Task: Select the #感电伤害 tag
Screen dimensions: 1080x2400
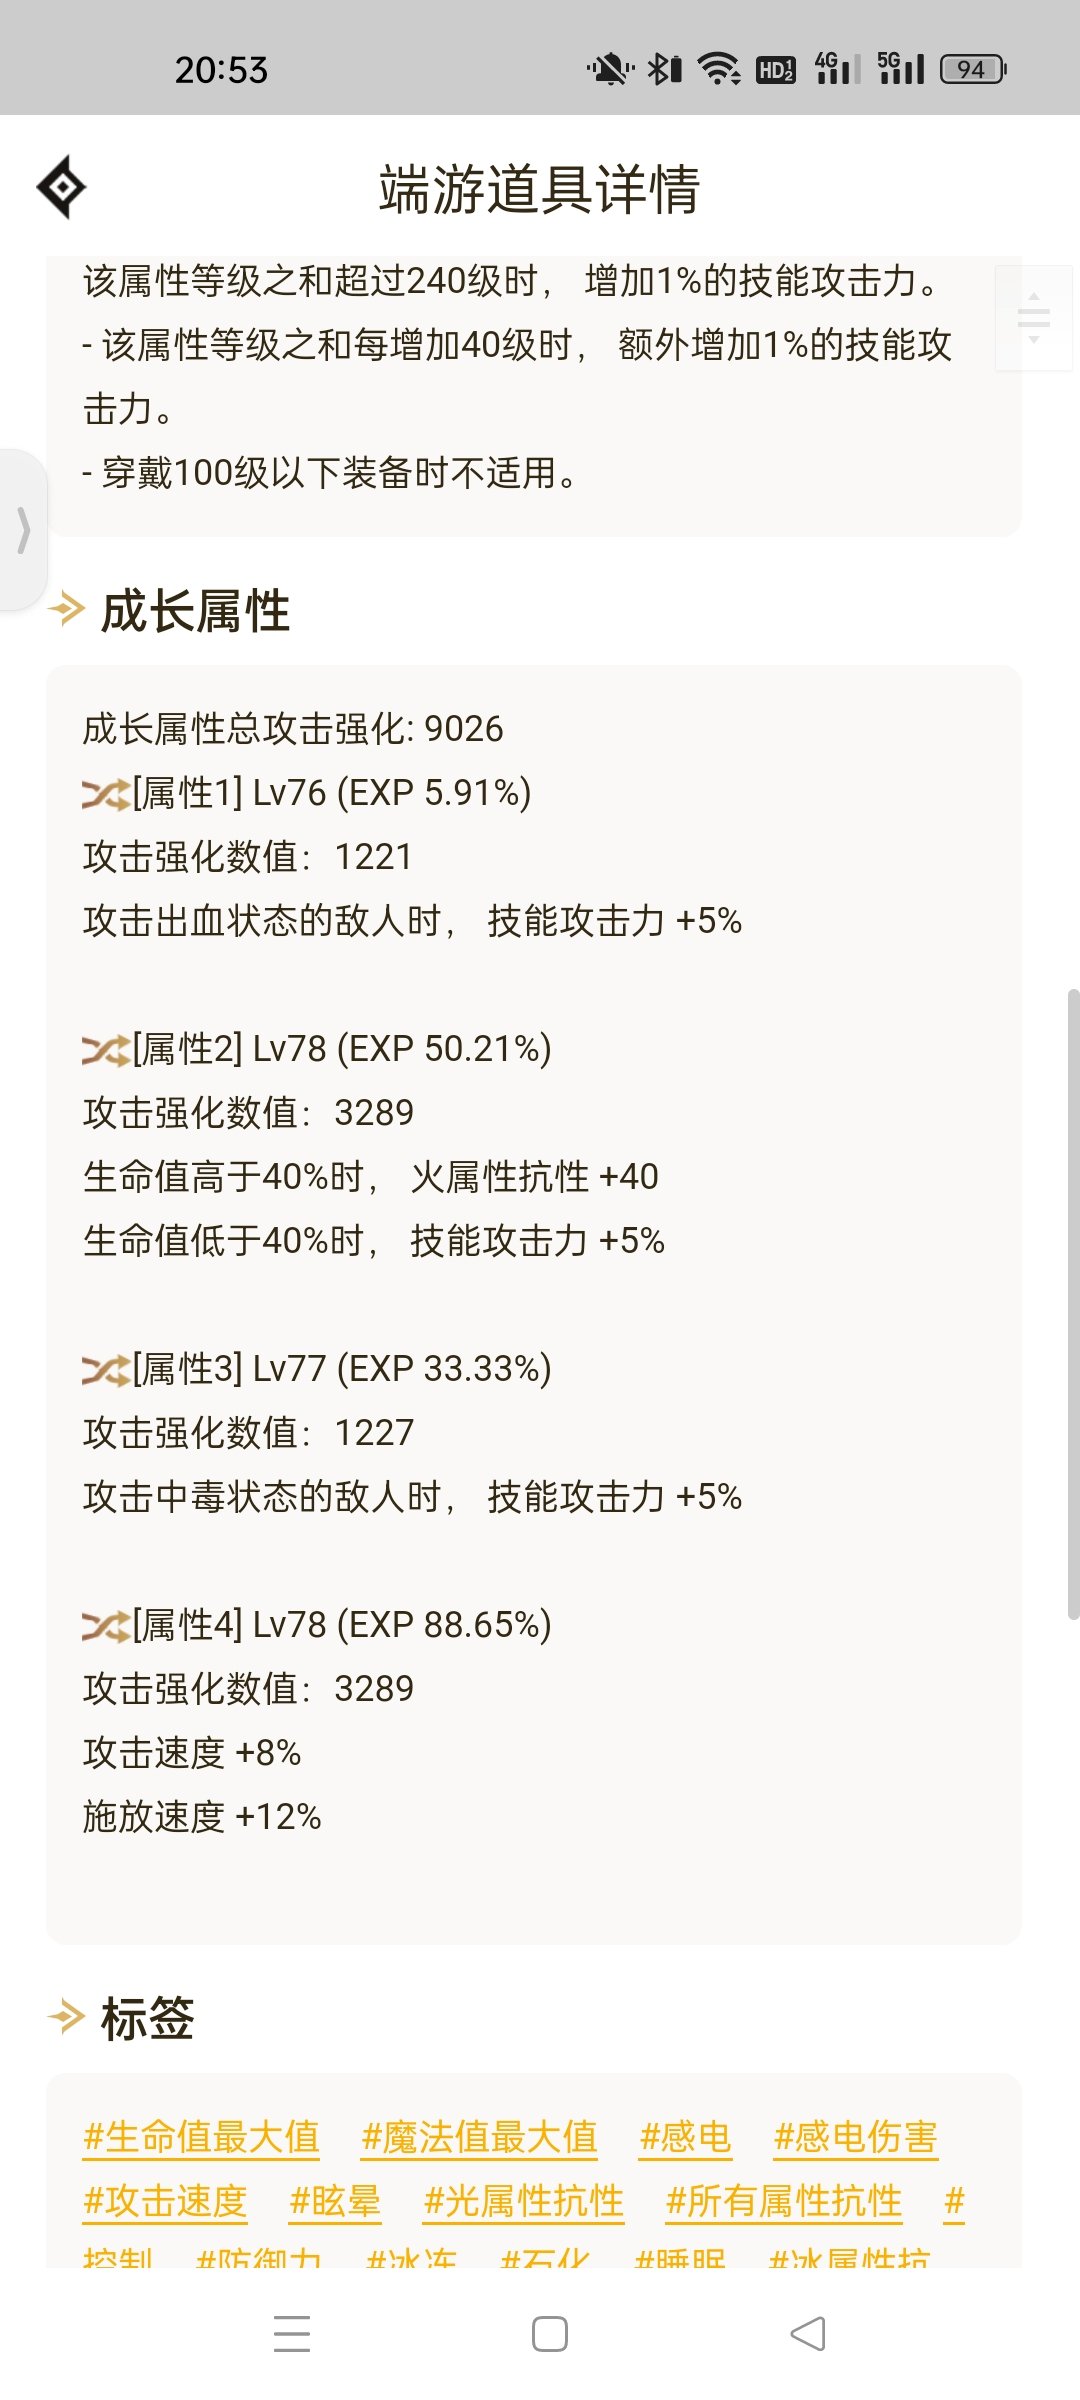Action: [856, 2137]
